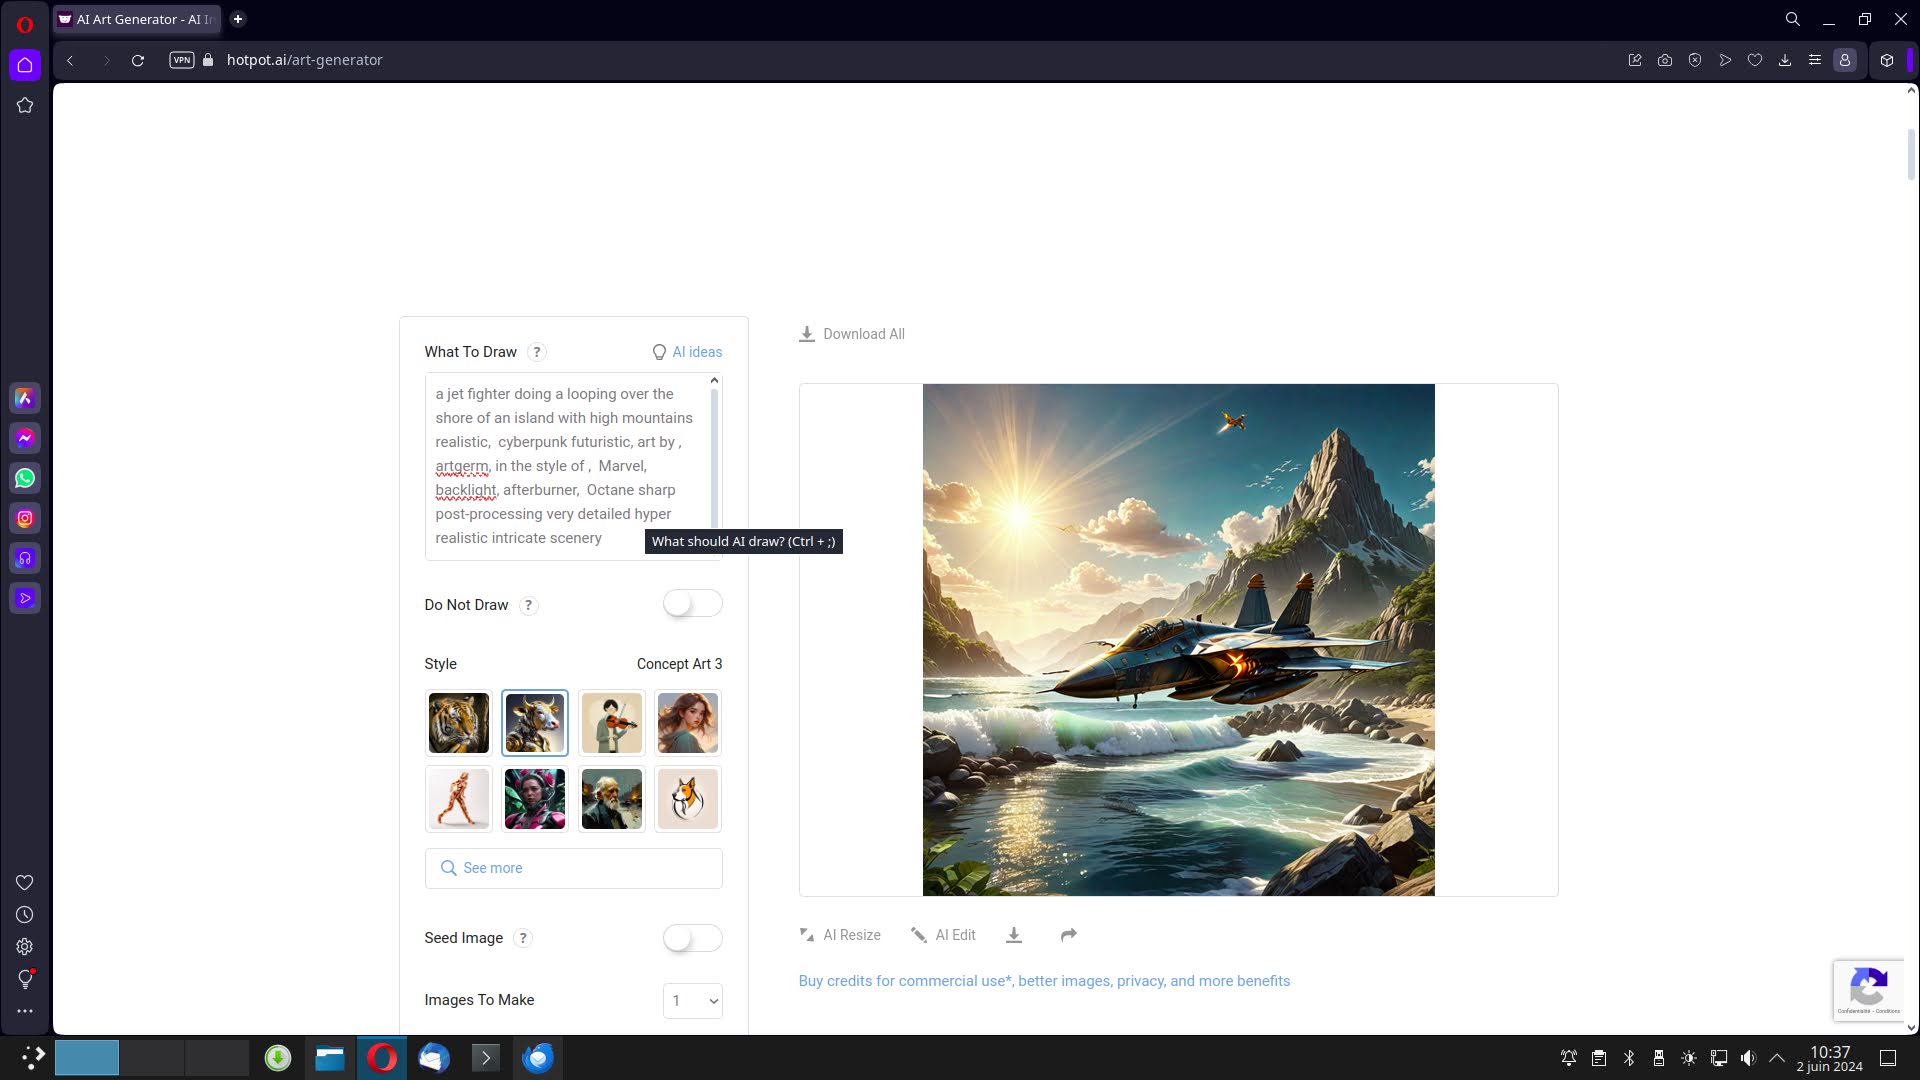Click the help icon next to What To Draw
1920x1080 pixels.
point(537,352)
